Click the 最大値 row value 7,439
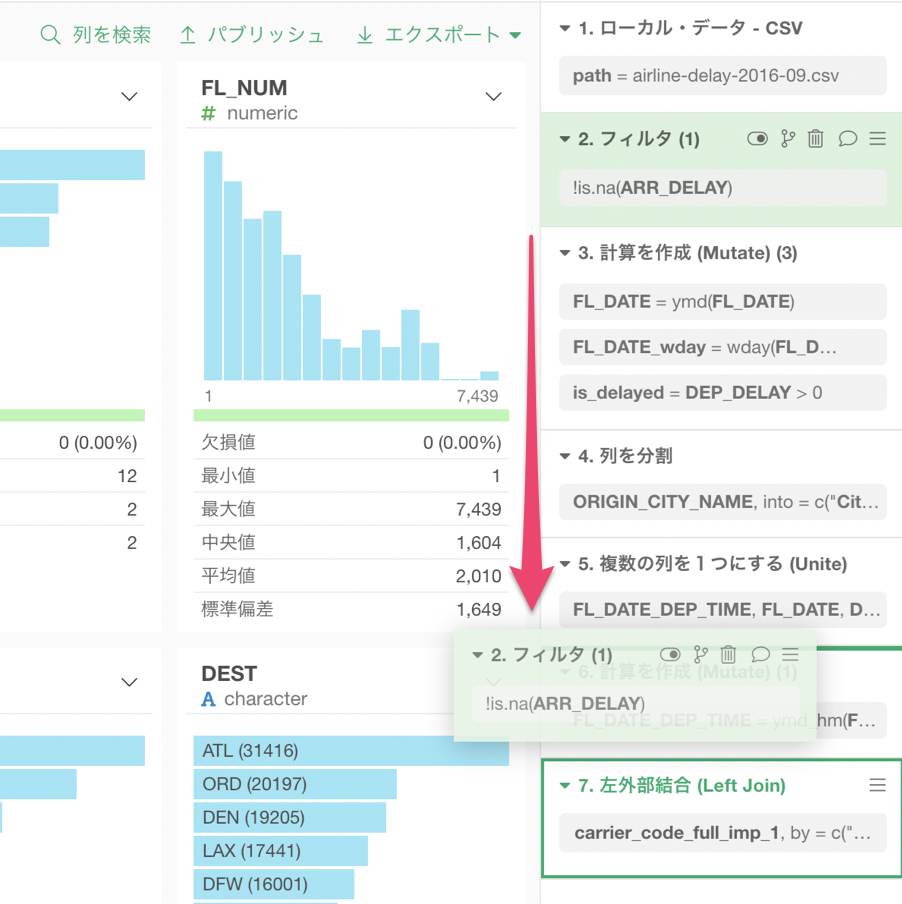 (478, 509)
